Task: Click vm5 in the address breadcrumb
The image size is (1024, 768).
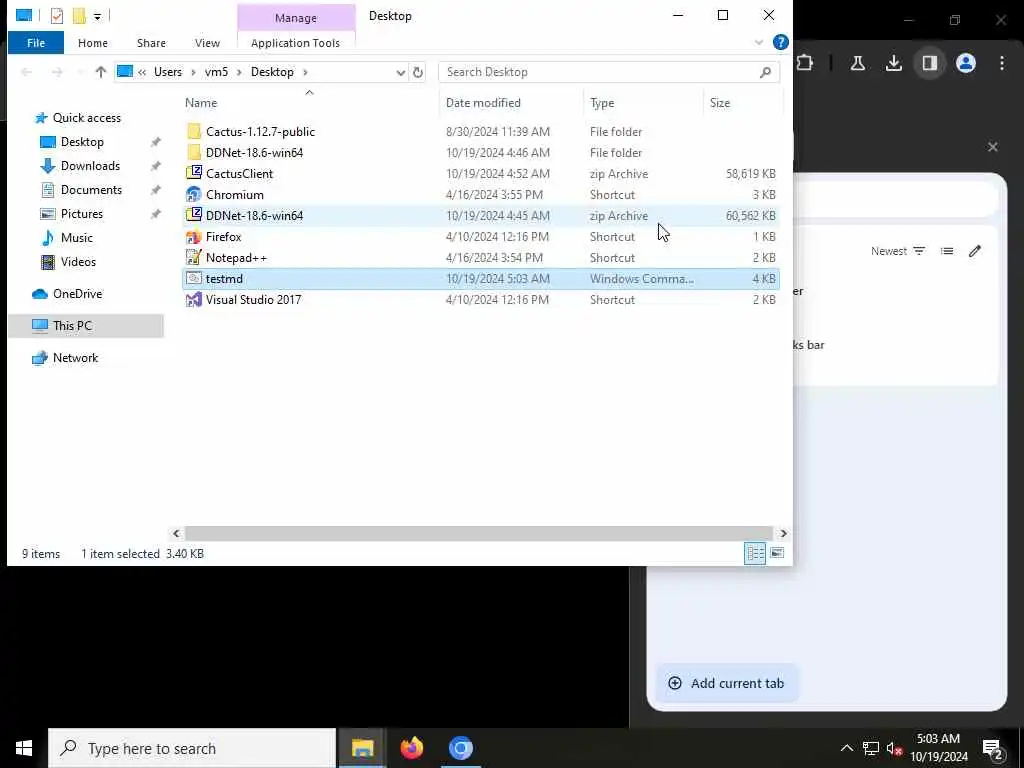Action: (216, 72)
